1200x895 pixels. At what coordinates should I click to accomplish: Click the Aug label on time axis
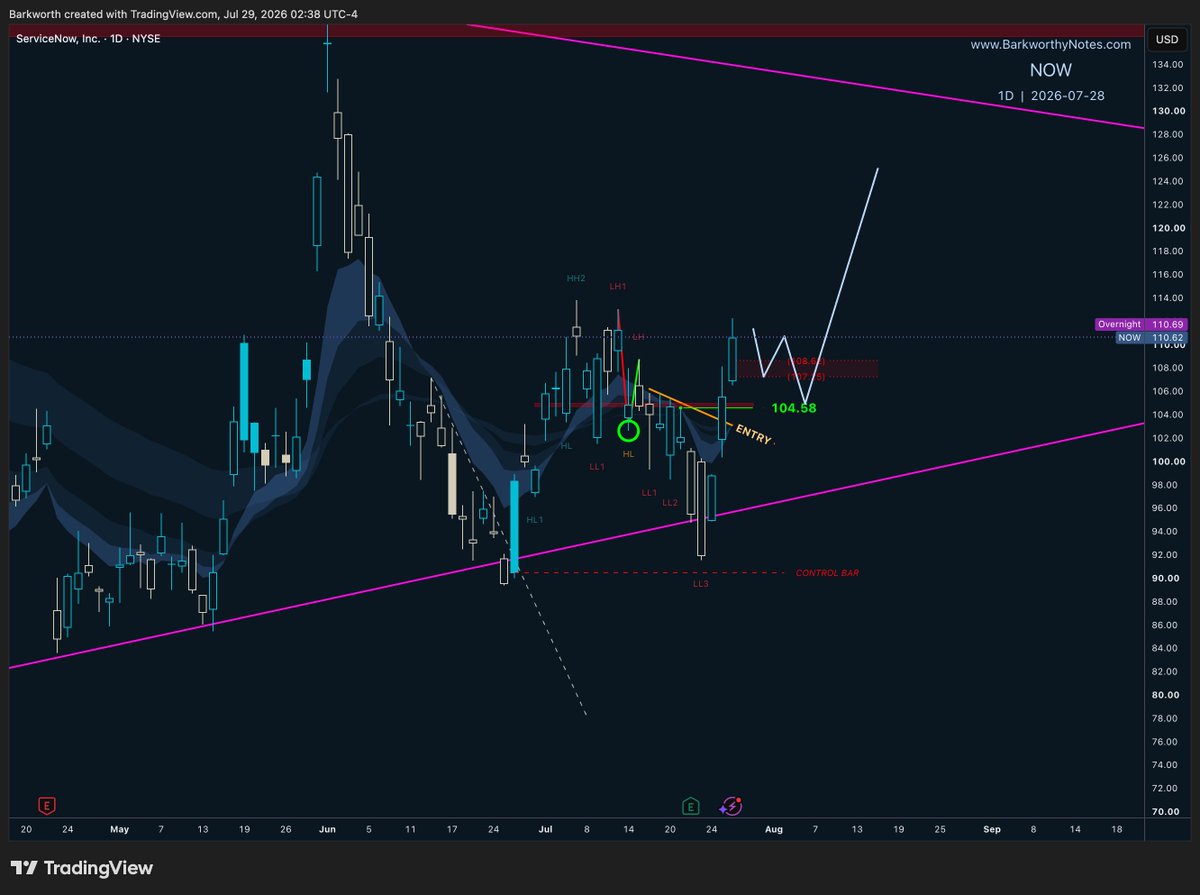point(773,829)
